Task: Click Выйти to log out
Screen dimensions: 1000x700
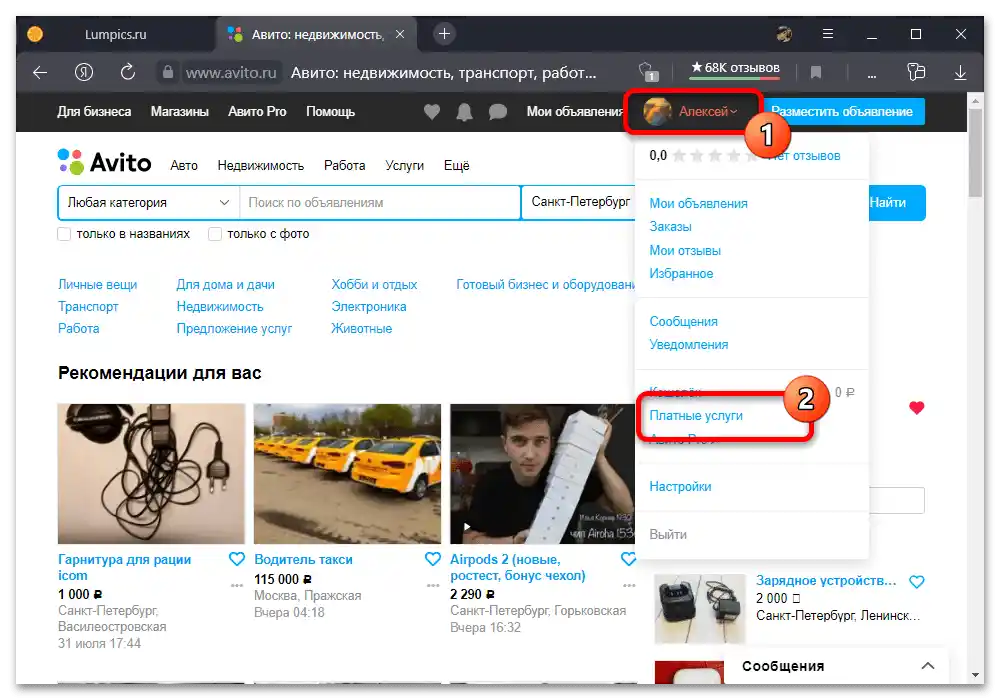Action: [668, 534]
